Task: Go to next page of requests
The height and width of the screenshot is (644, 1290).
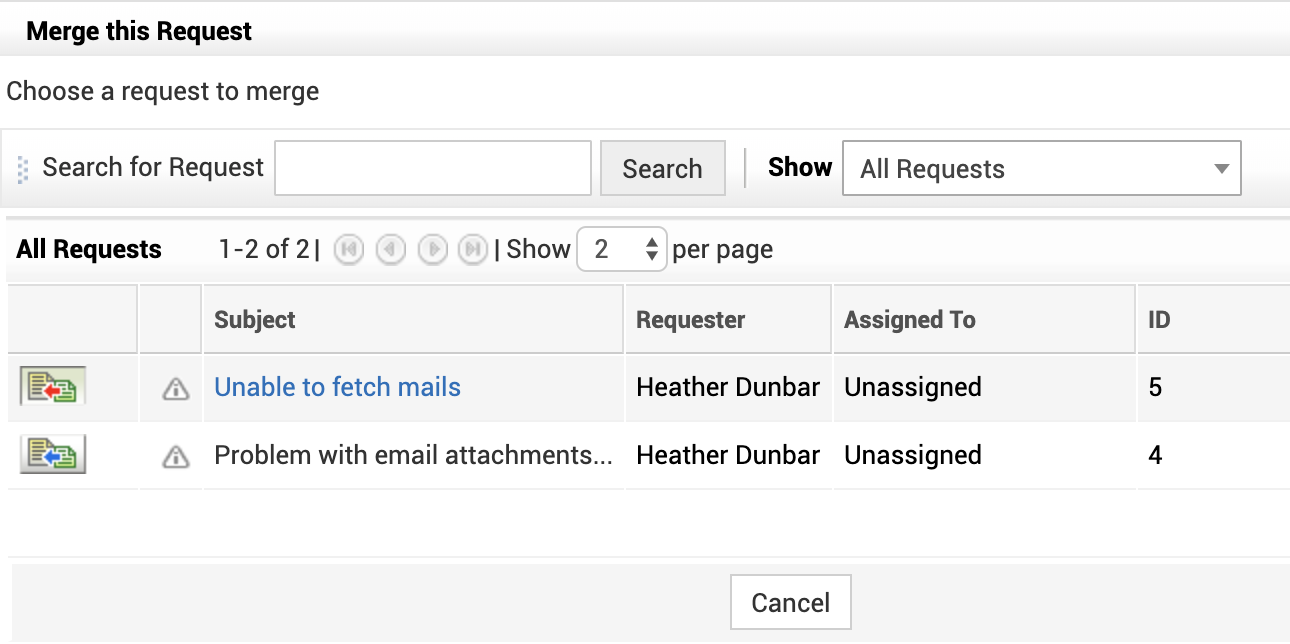Action: coord(432,249)
